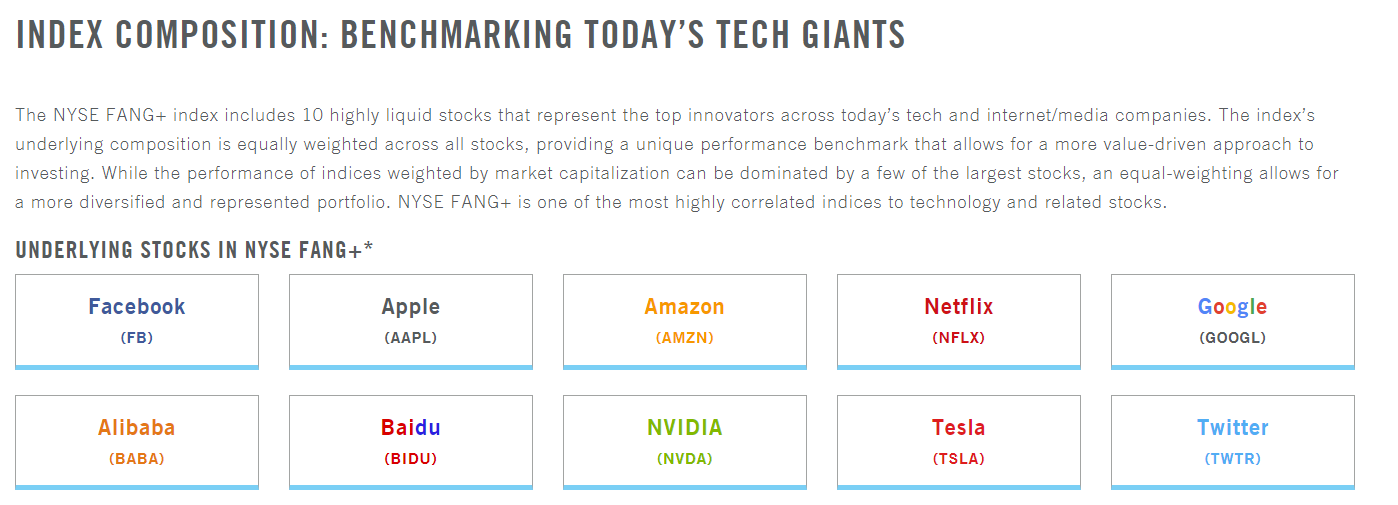Screen dimensions: 1398x505
Task: Click the (GOOGL) ticker symbol
Action: (1232, 338)
